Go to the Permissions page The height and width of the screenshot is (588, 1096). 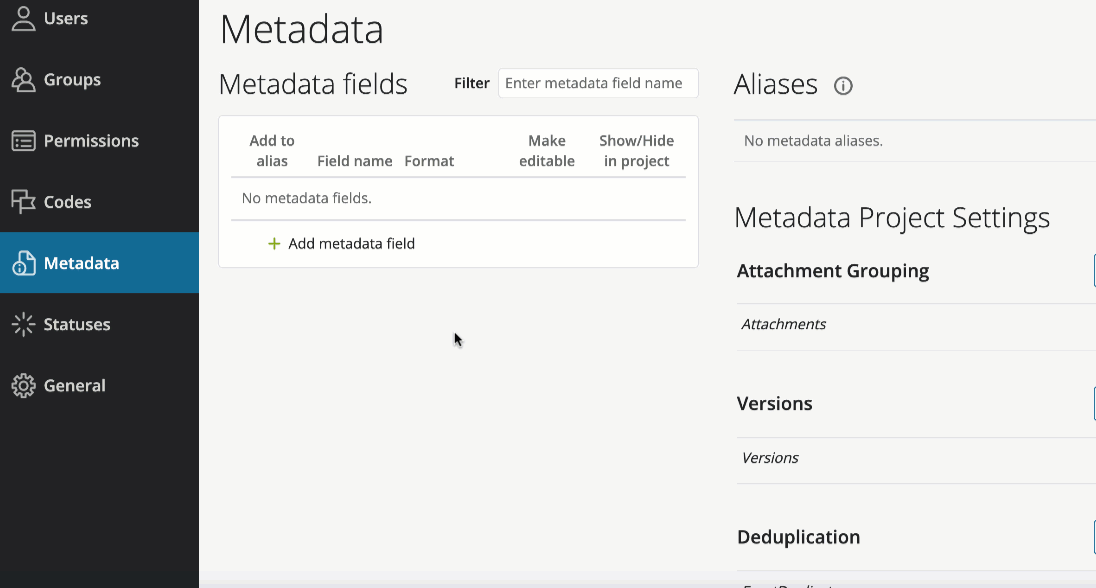pos(99,141)
